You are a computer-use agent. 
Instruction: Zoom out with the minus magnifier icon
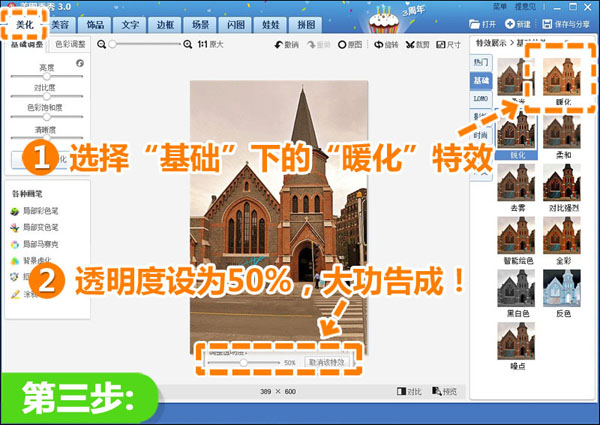101,44
